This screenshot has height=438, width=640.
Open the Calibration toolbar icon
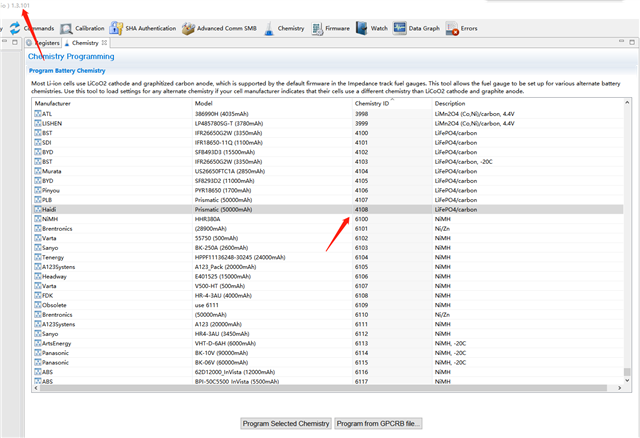pos(66,29)
